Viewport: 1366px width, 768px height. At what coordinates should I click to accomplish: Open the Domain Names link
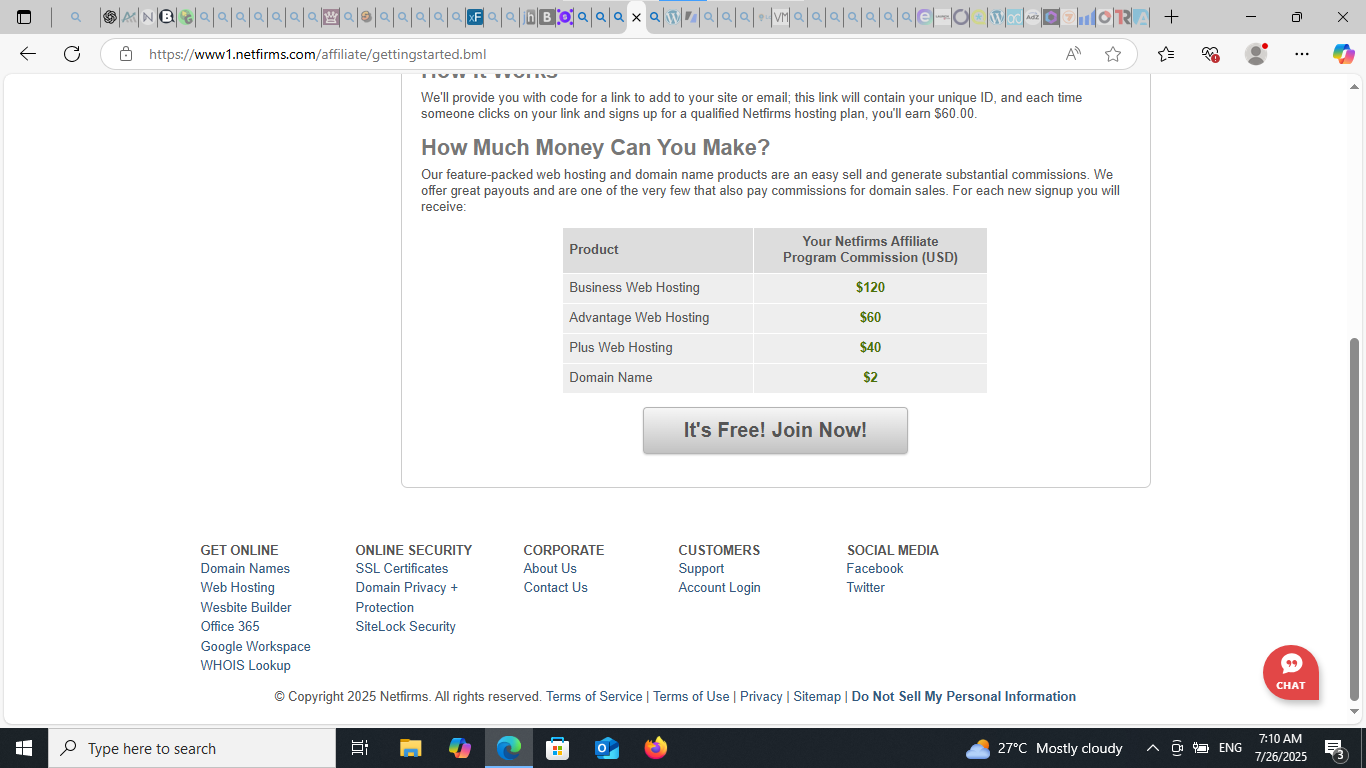(x=245, y=568)
